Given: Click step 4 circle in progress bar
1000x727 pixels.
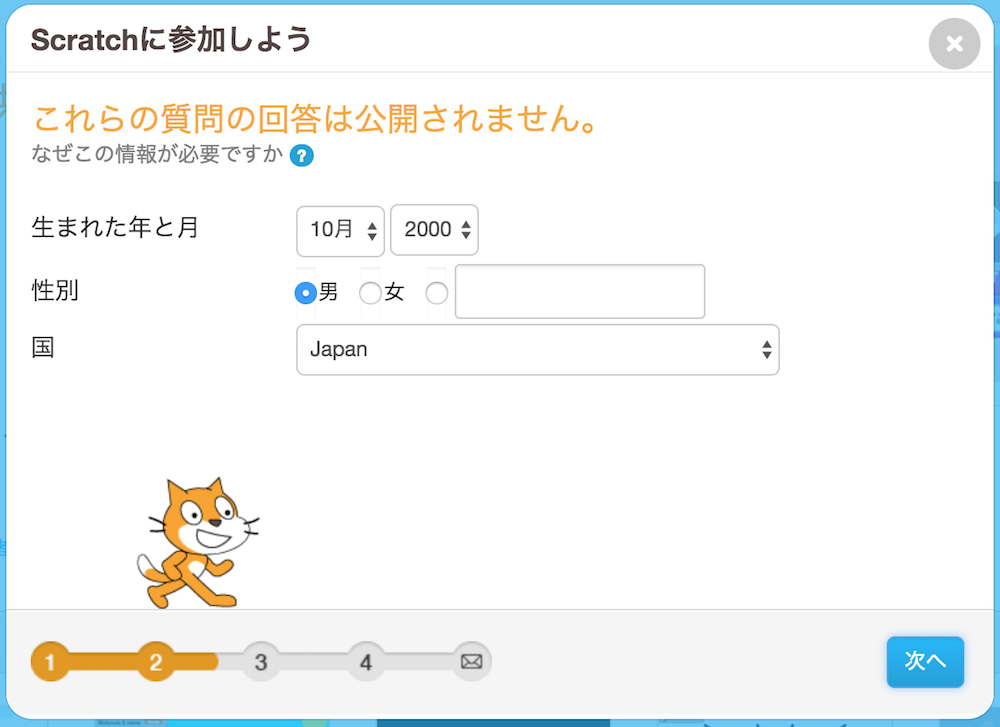Looking at the screenshot, I should 366,661.
